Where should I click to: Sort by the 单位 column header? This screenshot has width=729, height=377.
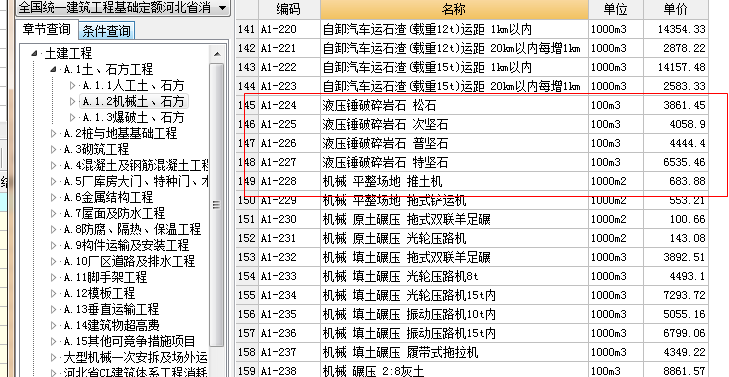[616, 9]
